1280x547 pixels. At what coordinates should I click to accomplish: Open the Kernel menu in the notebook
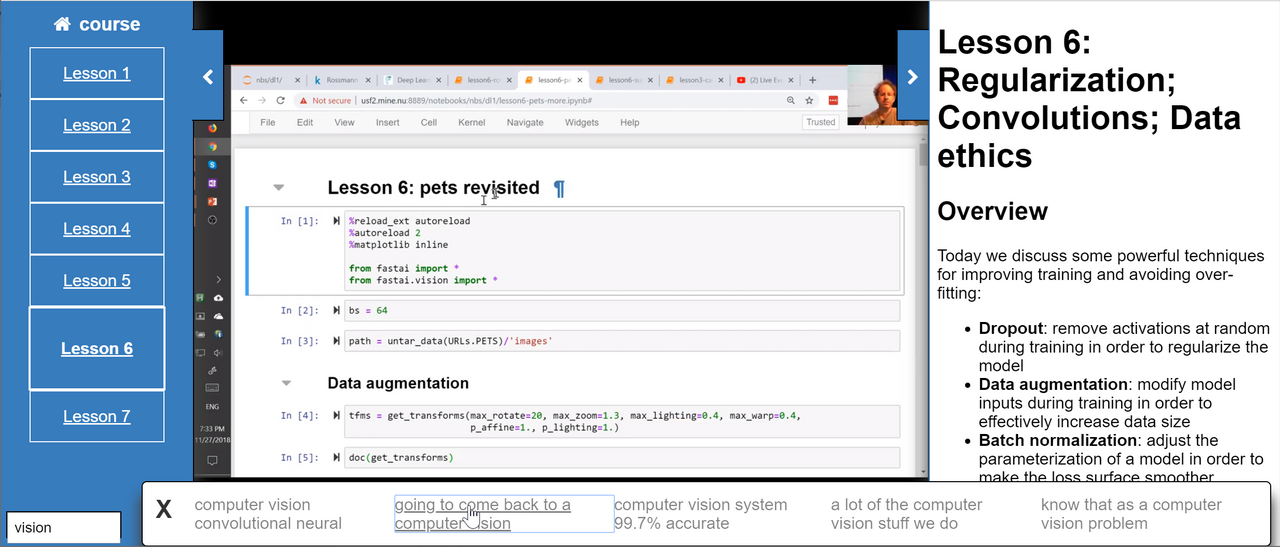(471, 122)
